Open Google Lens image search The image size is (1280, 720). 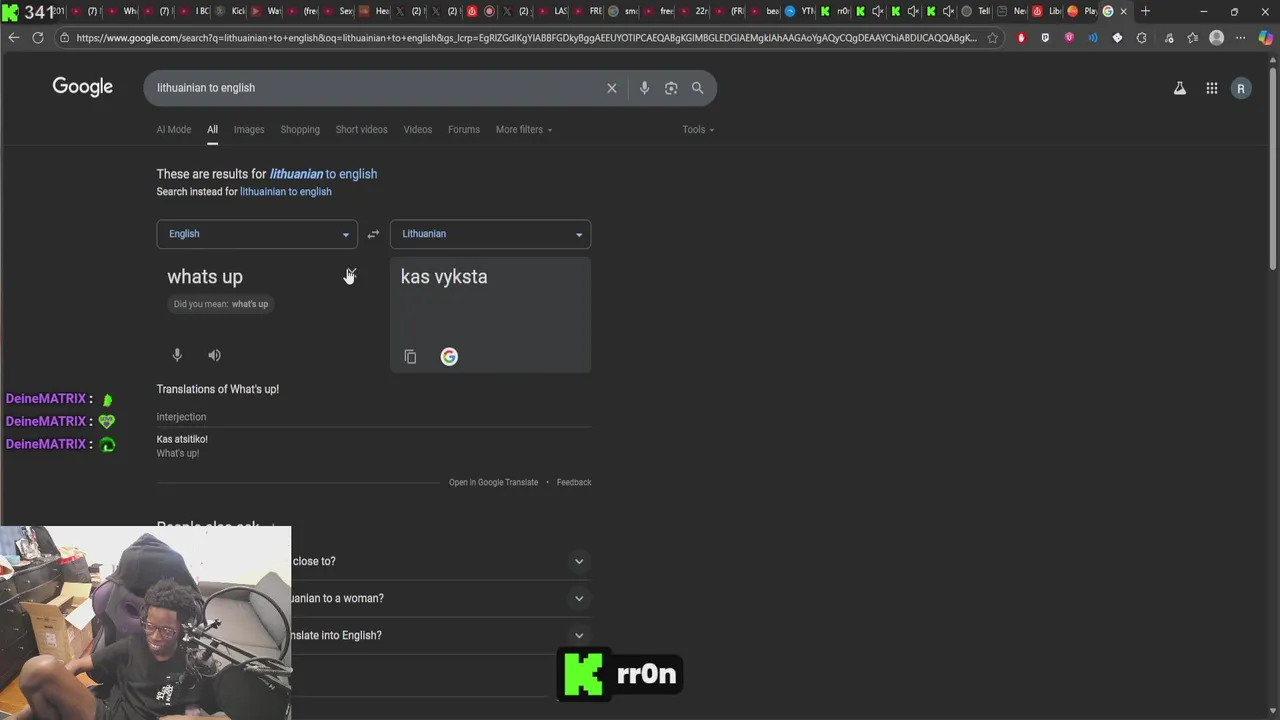[x=671, y=88]
